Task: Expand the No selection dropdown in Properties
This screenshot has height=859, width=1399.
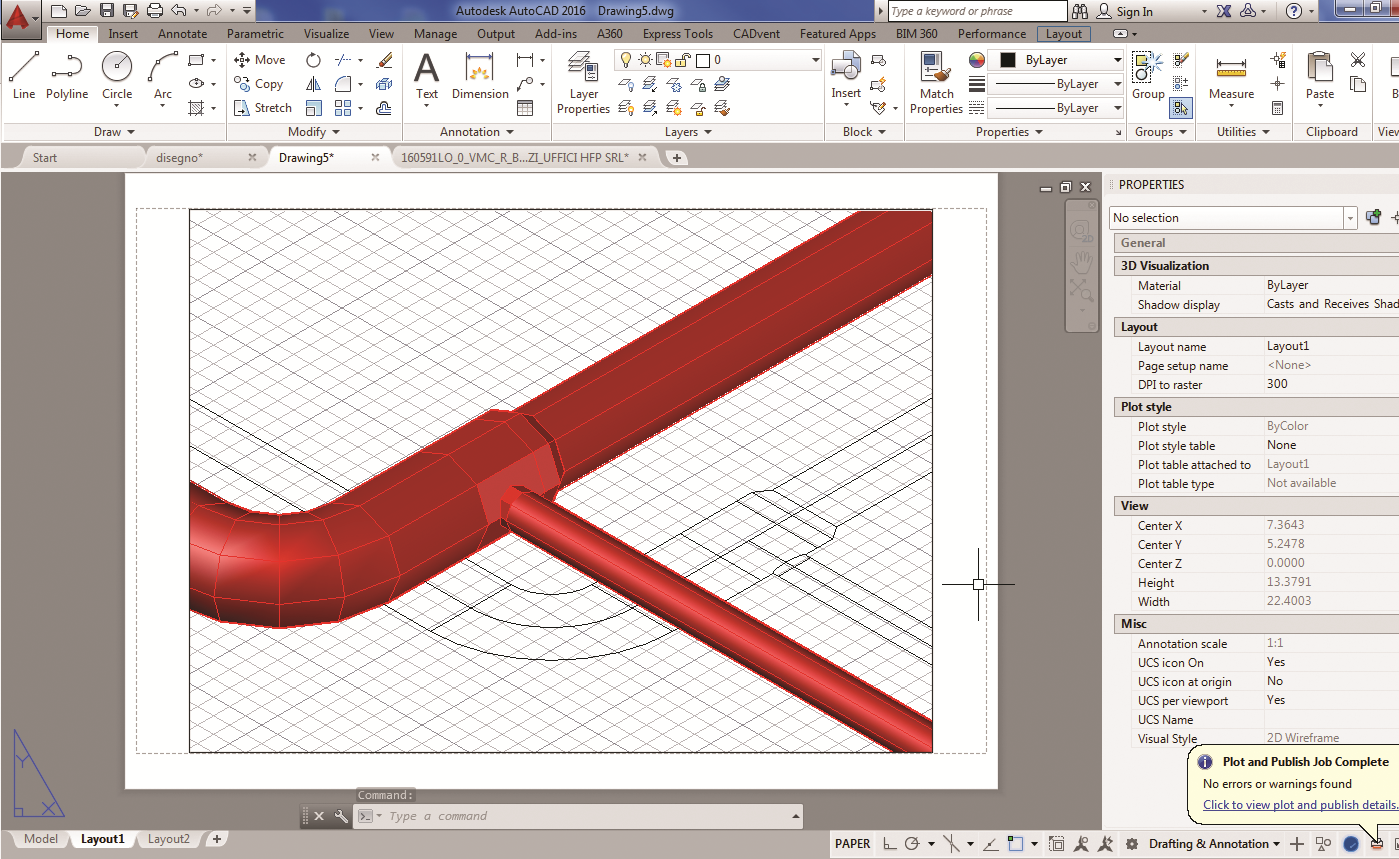Action: [1350, 218]
